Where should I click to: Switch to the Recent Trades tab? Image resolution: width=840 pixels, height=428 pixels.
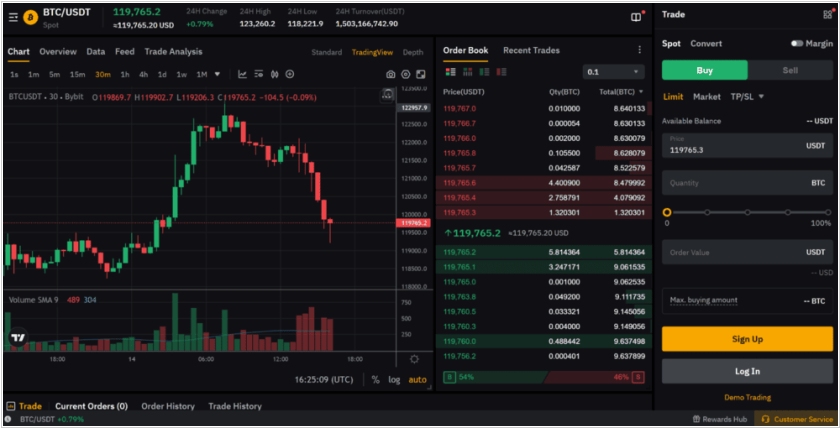[531, 50]
